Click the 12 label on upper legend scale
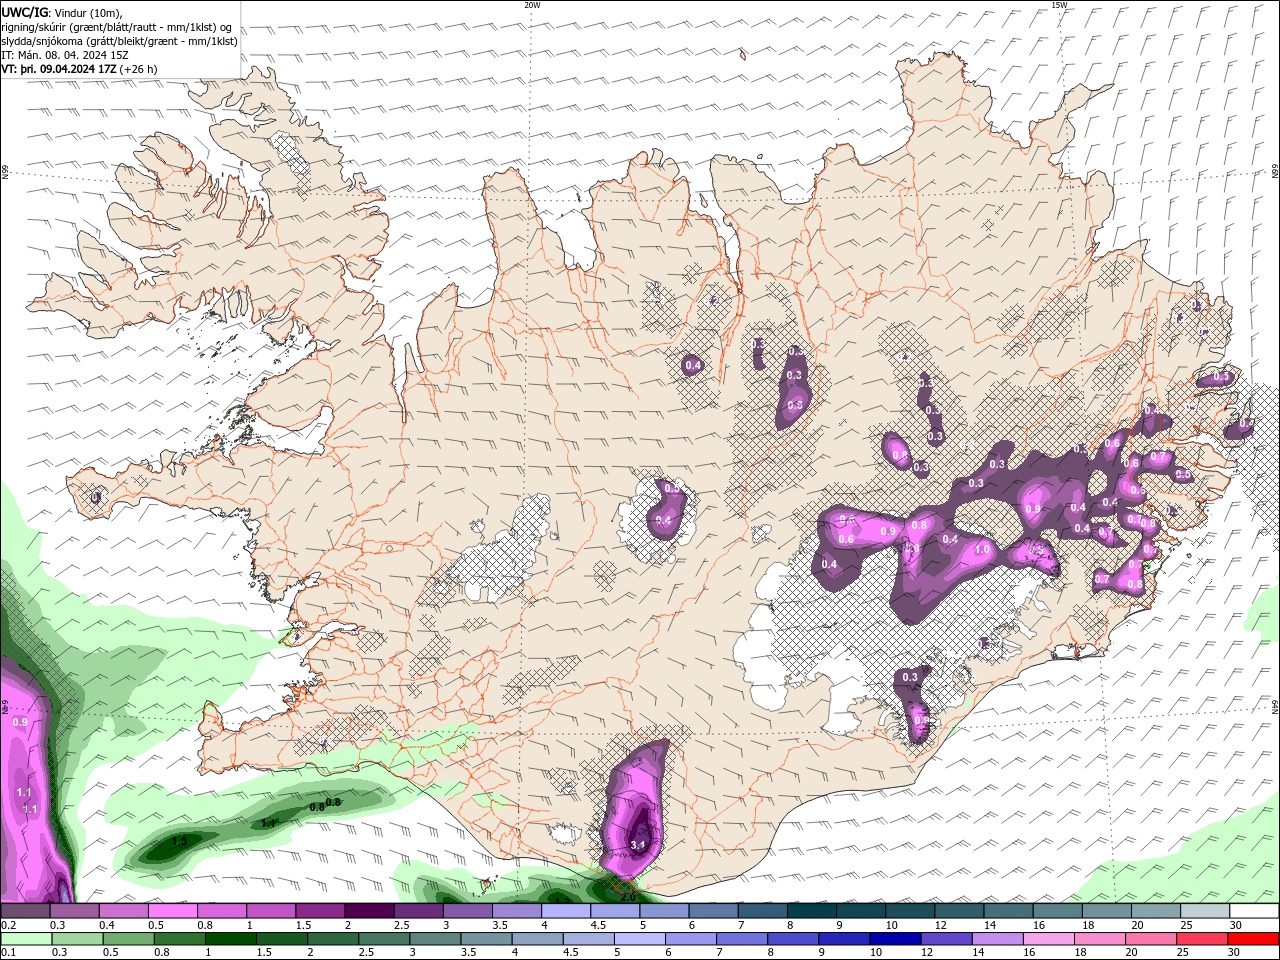The height and width of the screenshot is (960, 1280). tap(942, 925)
